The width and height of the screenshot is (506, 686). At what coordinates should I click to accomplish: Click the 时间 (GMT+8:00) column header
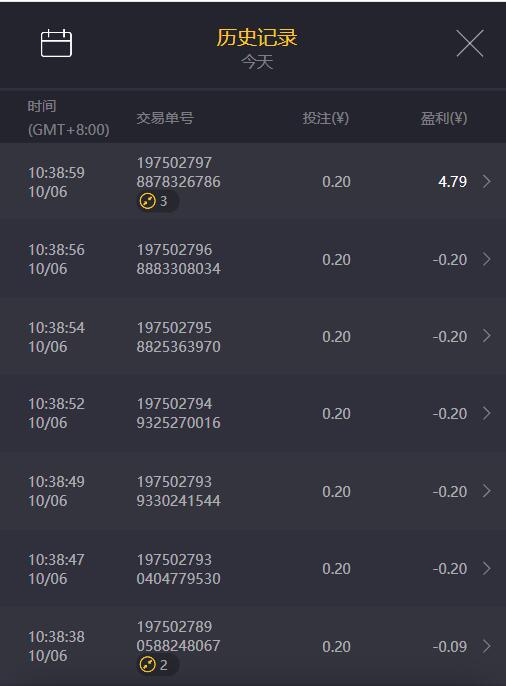(69, 118)
